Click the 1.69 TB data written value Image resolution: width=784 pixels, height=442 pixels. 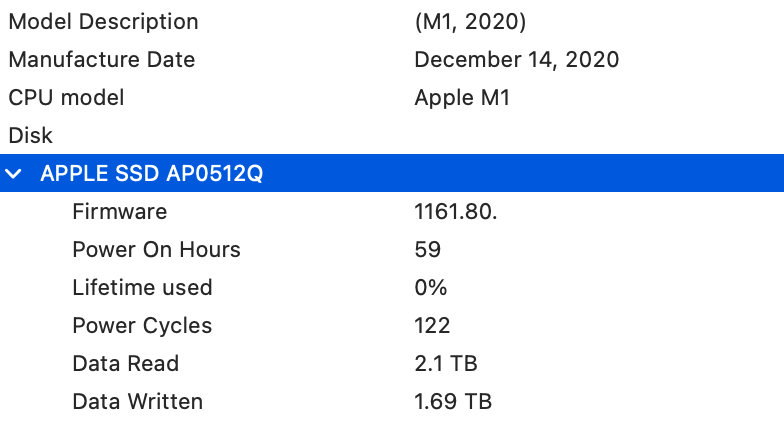[453, 402]
